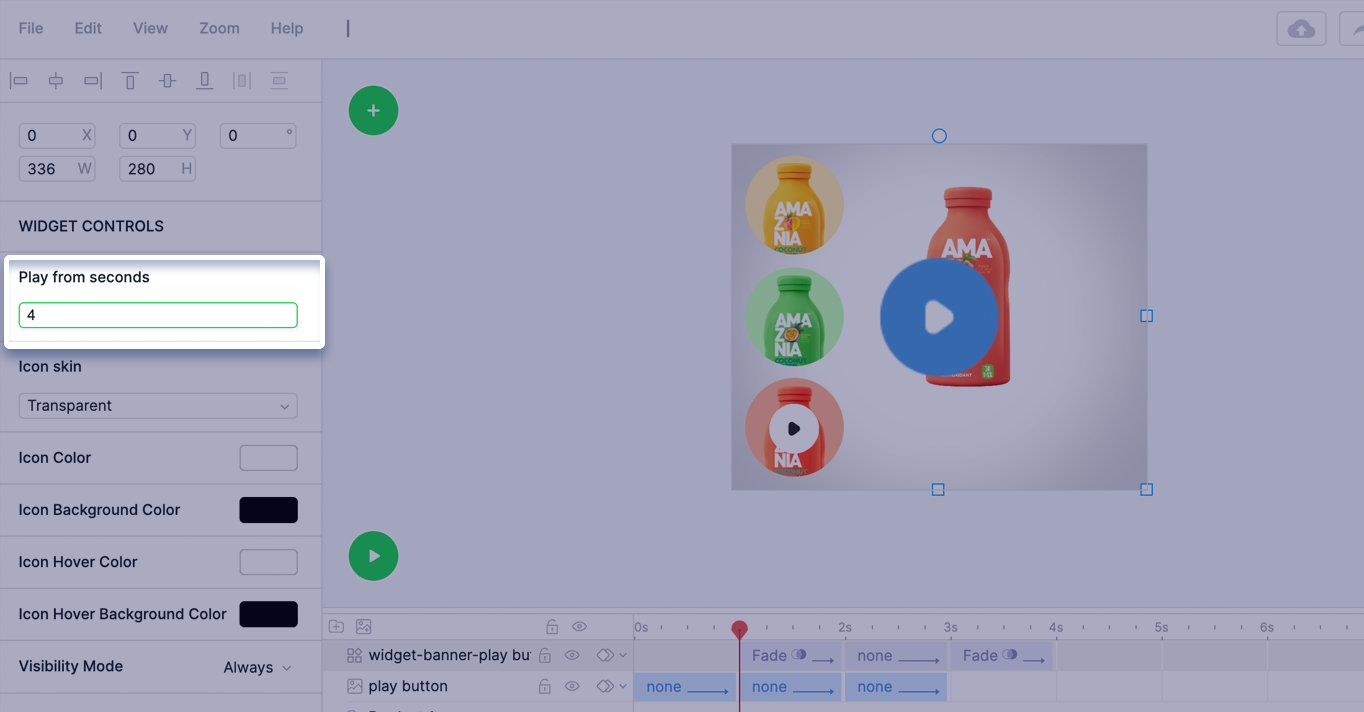This screenshot has width=1364, height=712.
Task: Click the 2s mark on timeline ruler
Action: point(845,628)
